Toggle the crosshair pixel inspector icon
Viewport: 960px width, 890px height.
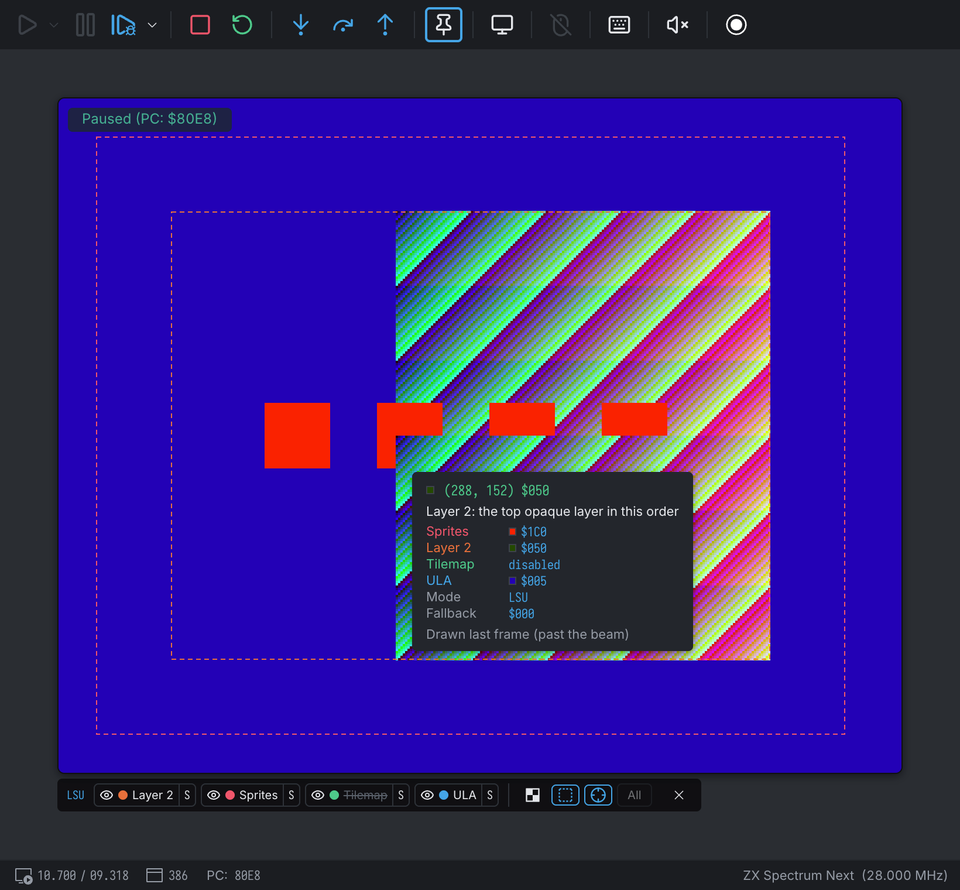(598, 795)
